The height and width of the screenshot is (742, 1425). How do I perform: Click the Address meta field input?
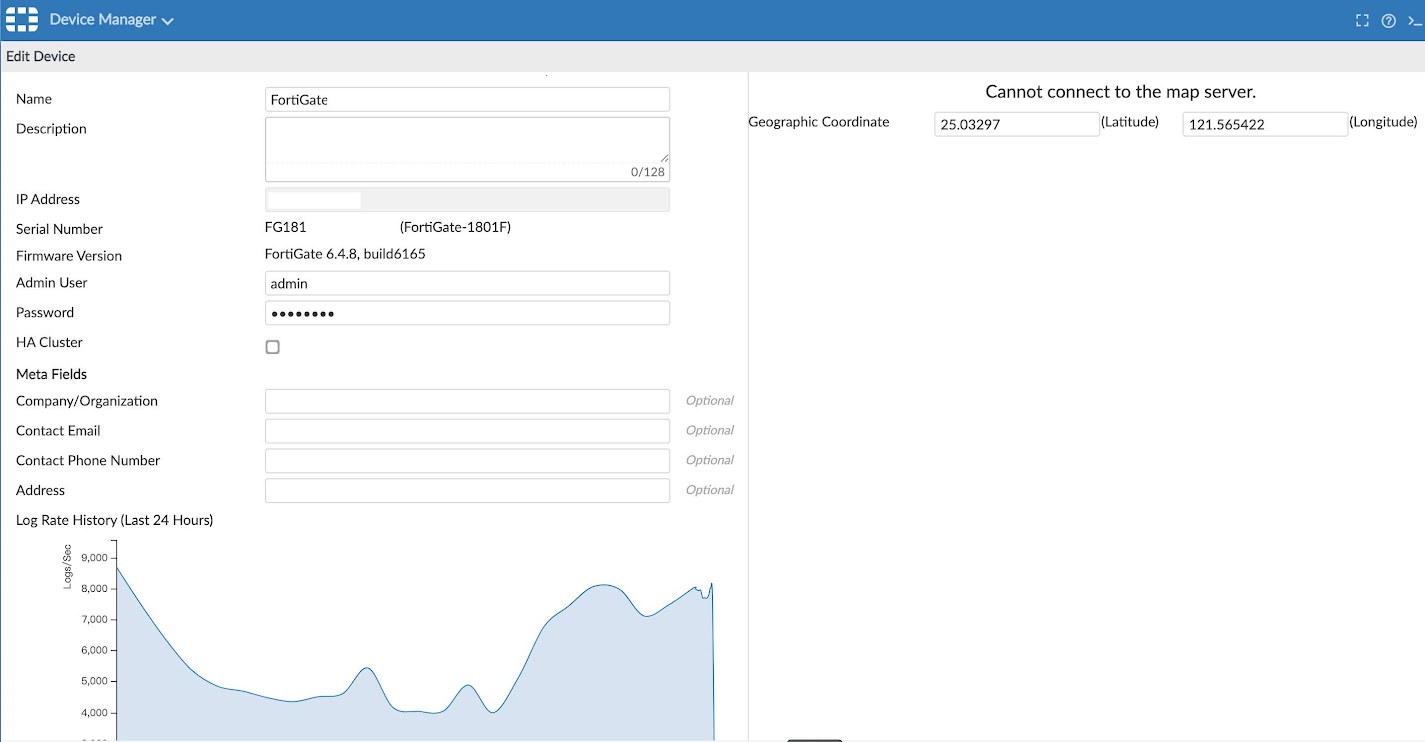467,491
